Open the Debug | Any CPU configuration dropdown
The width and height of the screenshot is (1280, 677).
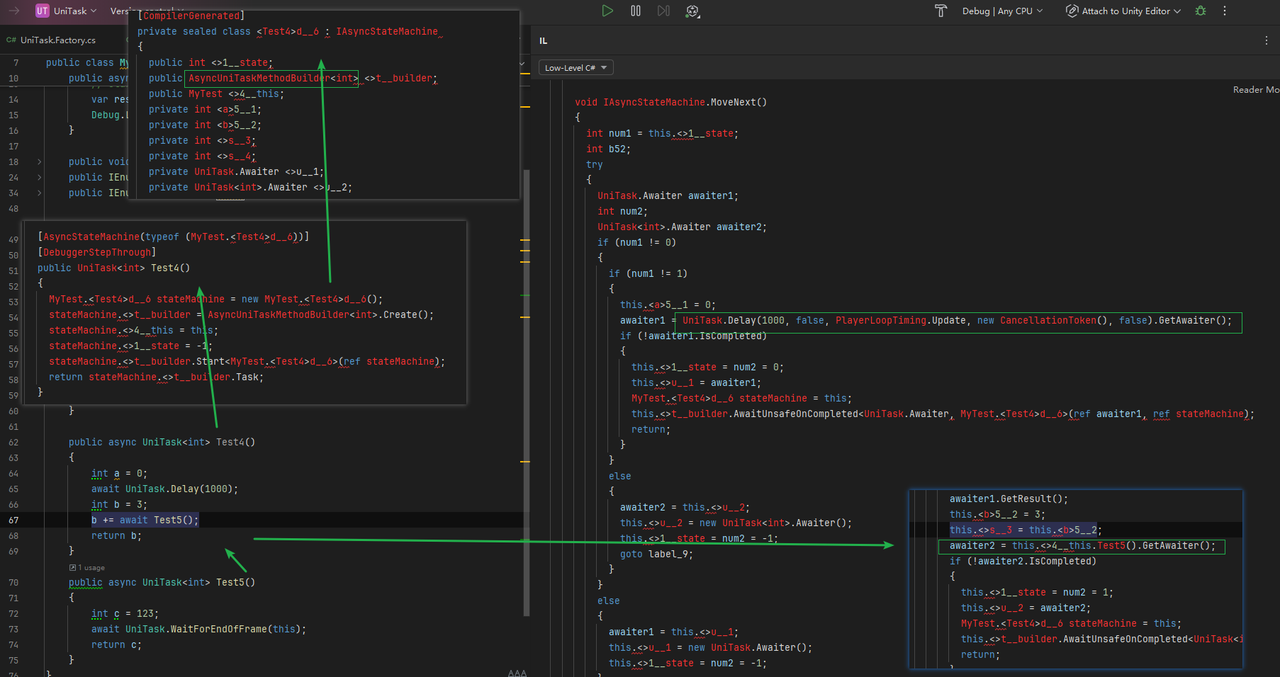[1002, 11]
